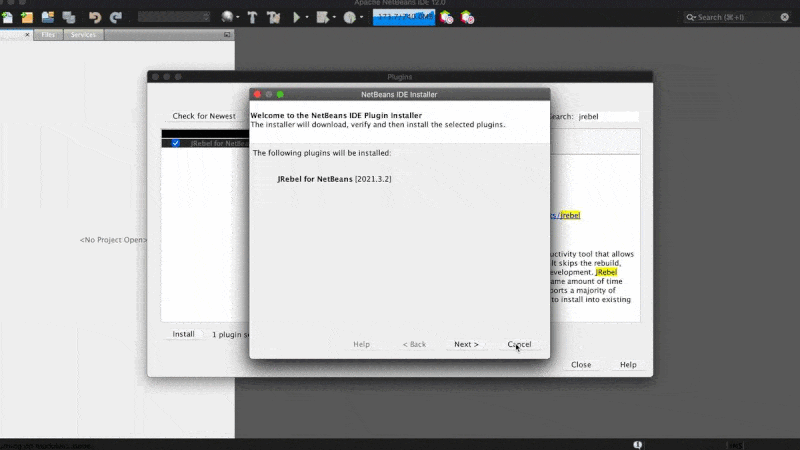Click Help button in Plugins window
800x450 pixels.
628,365
